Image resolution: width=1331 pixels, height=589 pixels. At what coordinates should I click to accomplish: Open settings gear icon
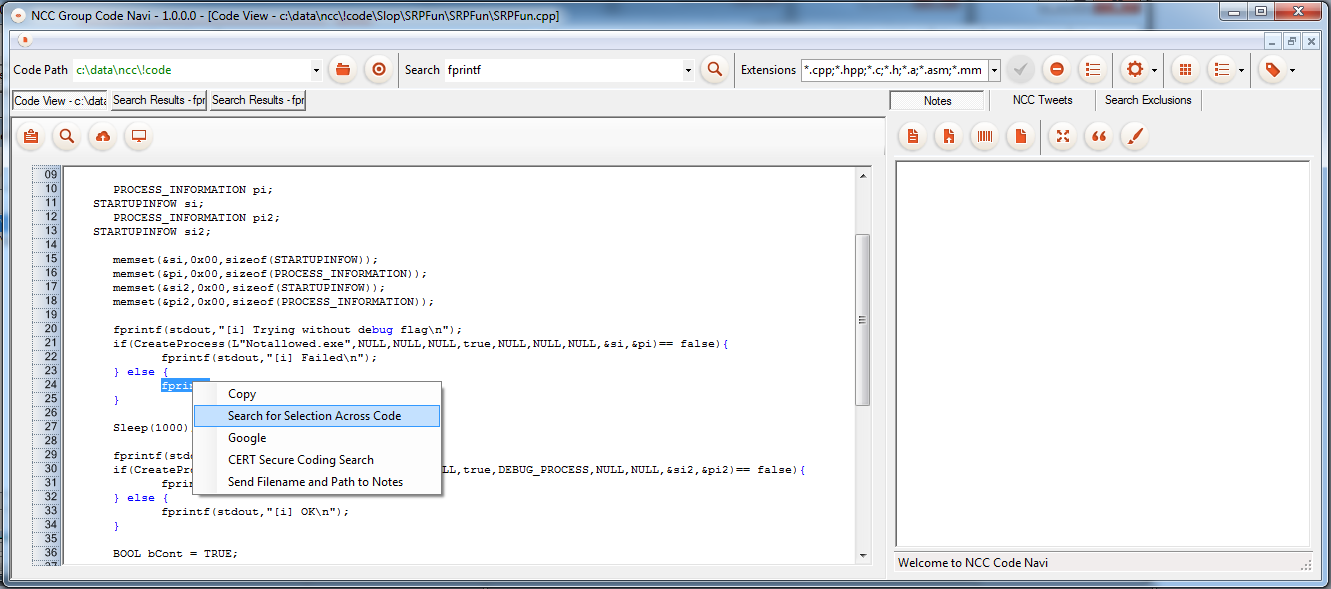(1134, 70)
